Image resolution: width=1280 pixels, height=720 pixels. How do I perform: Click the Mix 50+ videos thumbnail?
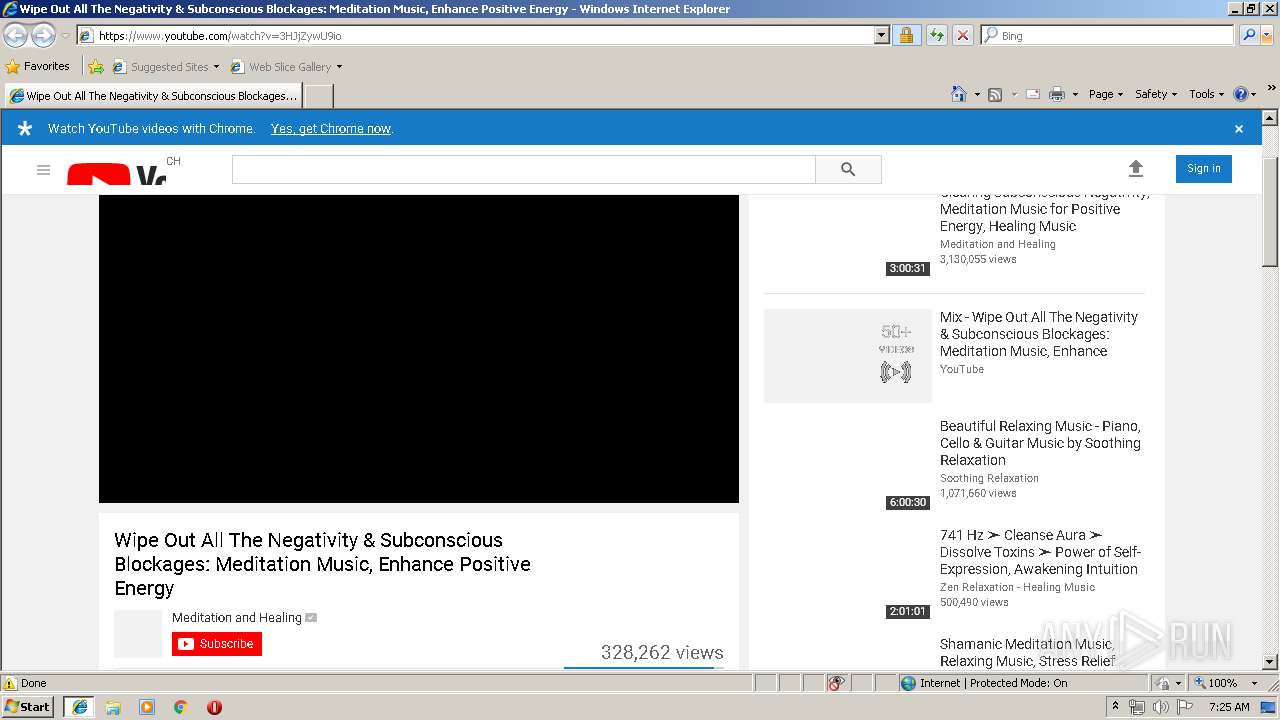848,356
